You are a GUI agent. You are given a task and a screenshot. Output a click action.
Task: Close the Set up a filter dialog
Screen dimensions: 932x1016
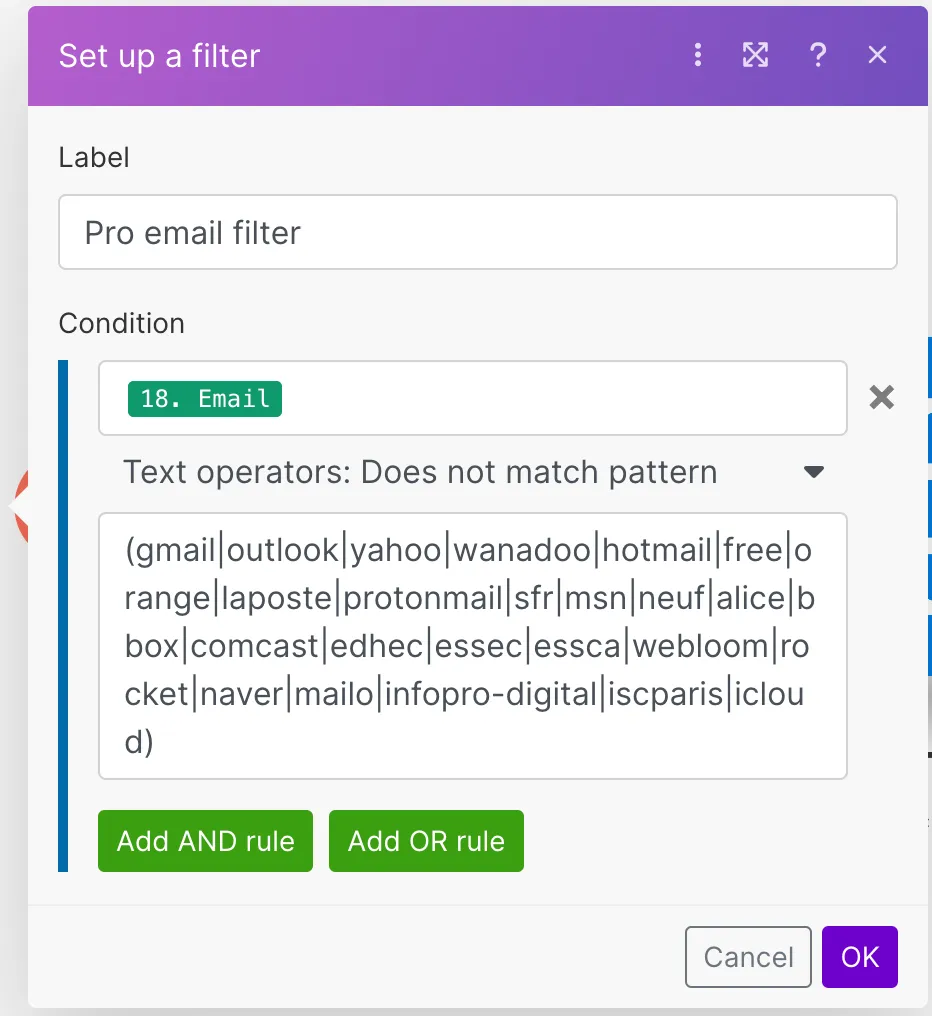click(877, 55)
